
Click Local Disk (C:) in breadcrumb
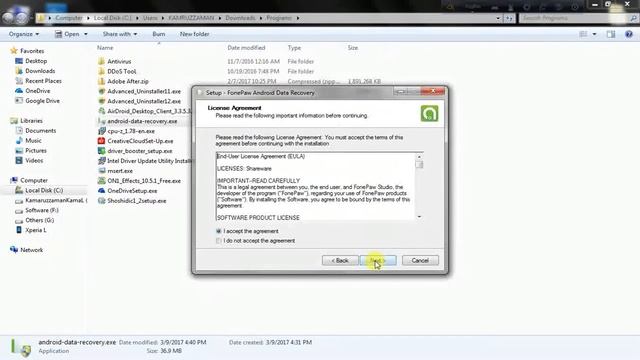pyautogui.click(x=112, y=18)
